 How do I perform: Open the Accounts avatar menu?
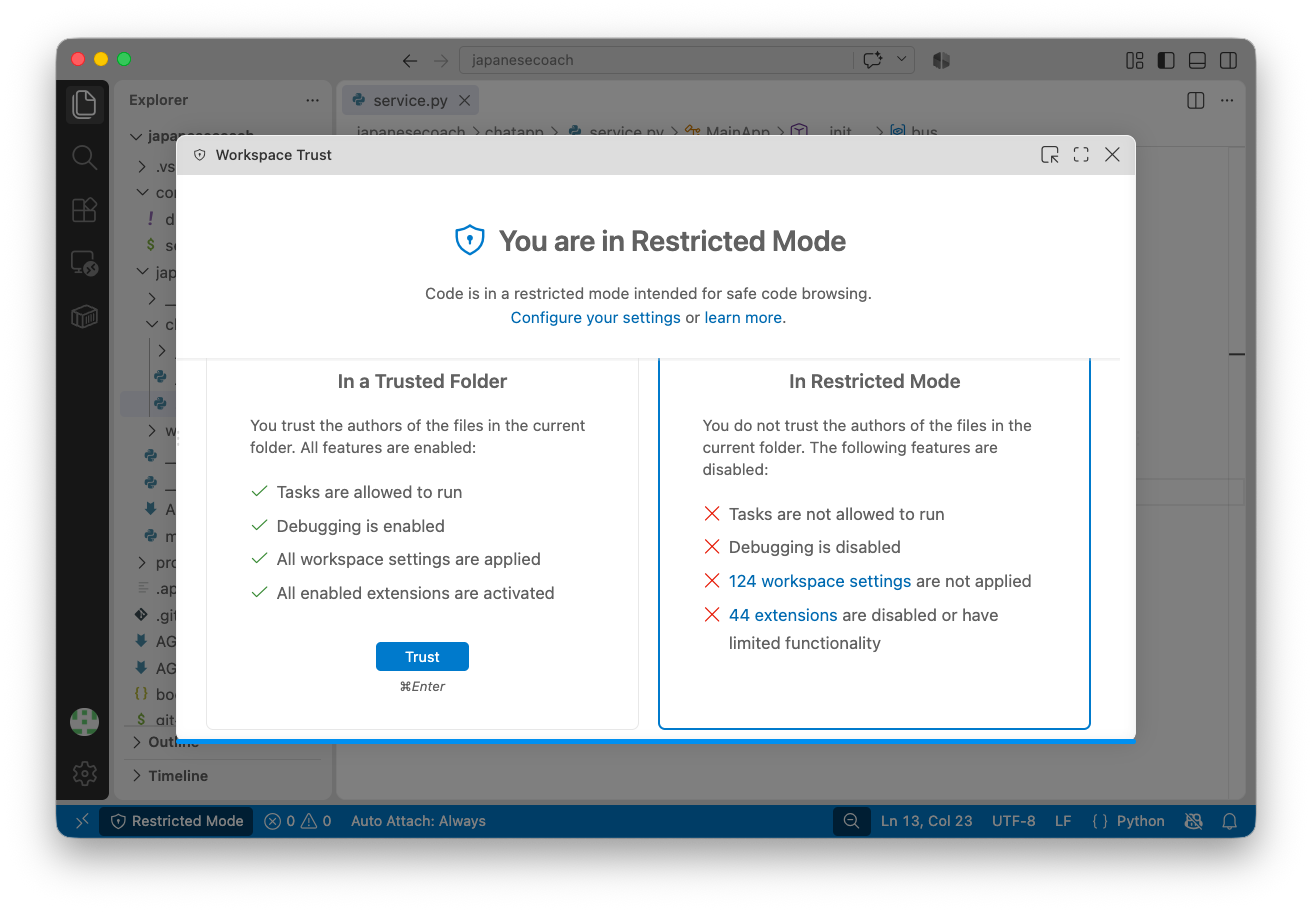[x=85, y=721]
